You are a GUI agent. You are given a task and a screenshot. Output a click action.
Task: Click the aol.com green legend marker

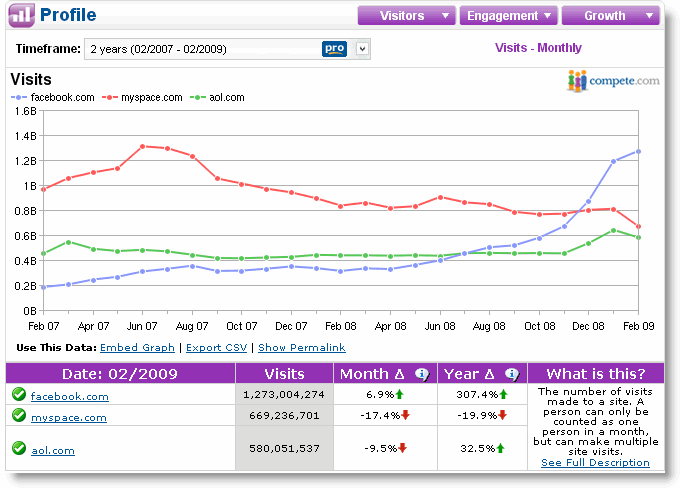pyautogui.click(x=198, y=97)
